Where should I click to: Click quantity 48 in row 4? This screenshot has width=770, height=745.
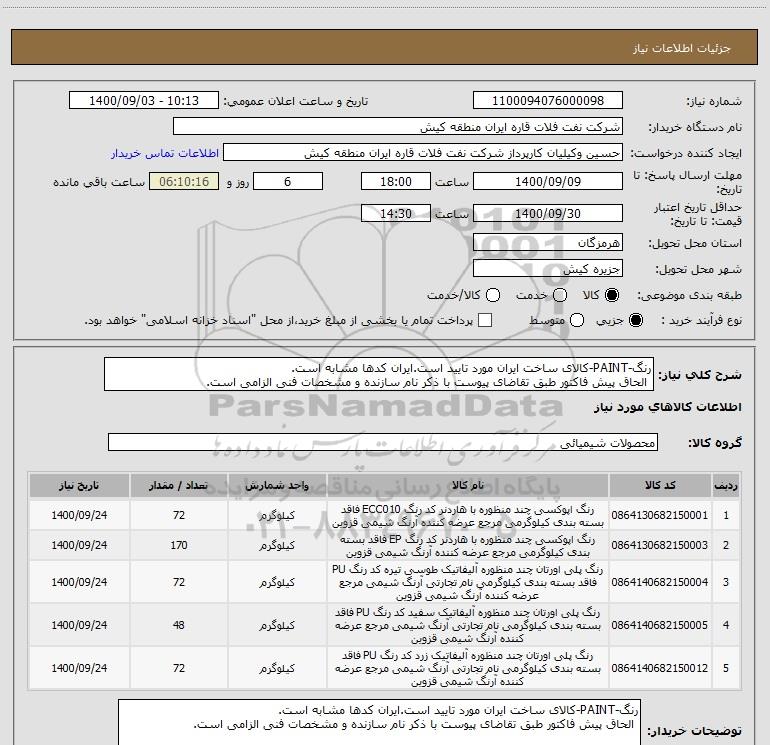click(x=179, y=625)
